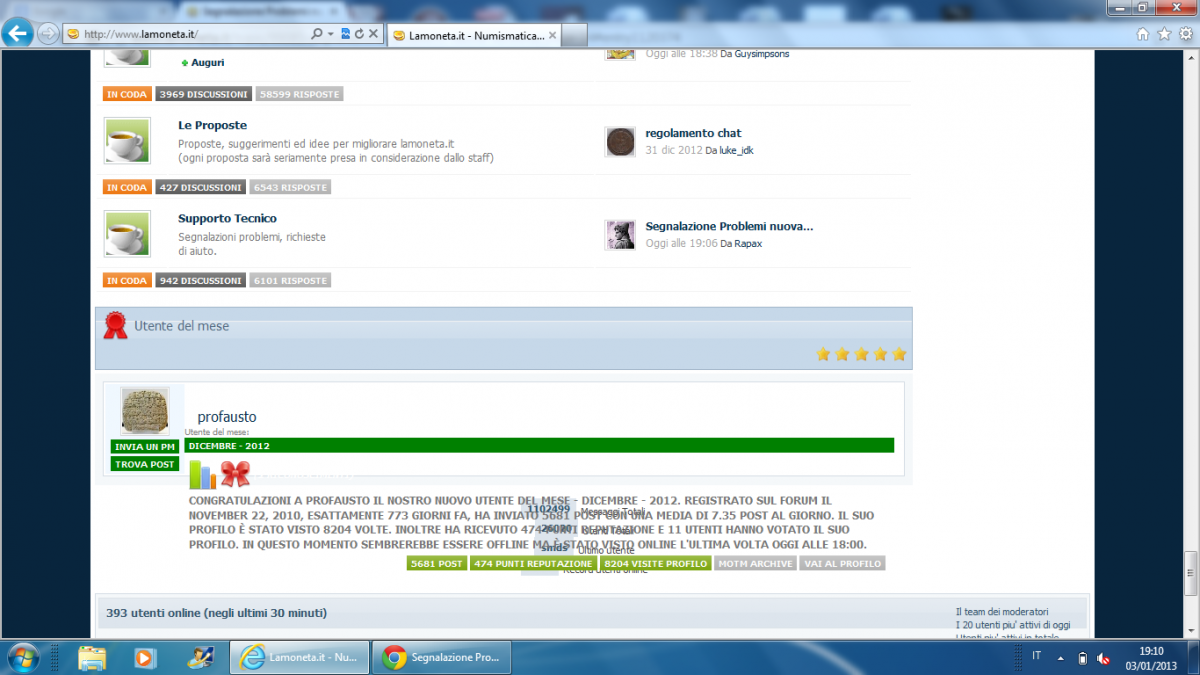This screenshot has height=675, width=1200.
Task: Open browser Tools gear menu
Action: [1184, 33]
